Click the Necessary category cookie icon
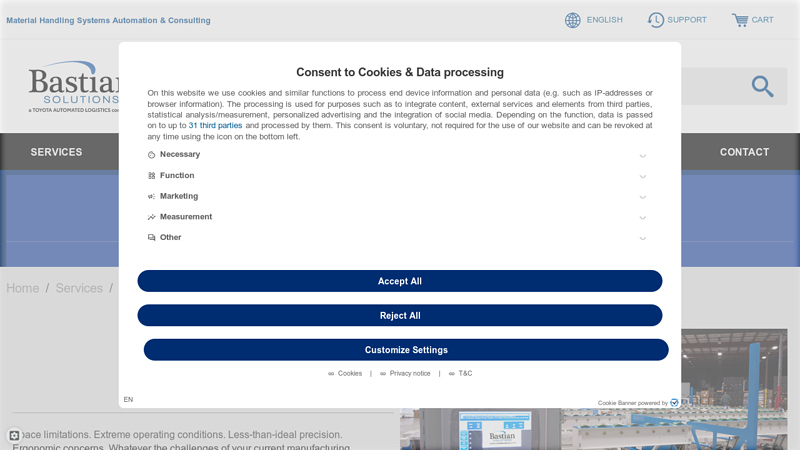800x450 pixels. [152, 155]
